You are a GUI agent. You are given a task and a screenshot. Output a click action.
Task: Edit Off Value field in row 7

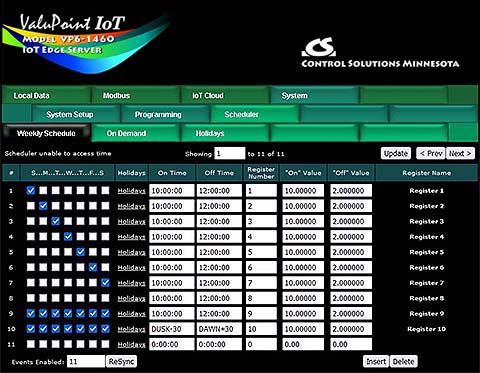(x=351, y=283)
